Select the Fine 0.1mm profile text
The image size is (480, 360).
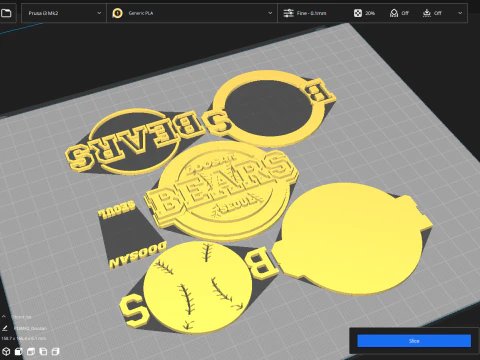[x=311, y=13]
